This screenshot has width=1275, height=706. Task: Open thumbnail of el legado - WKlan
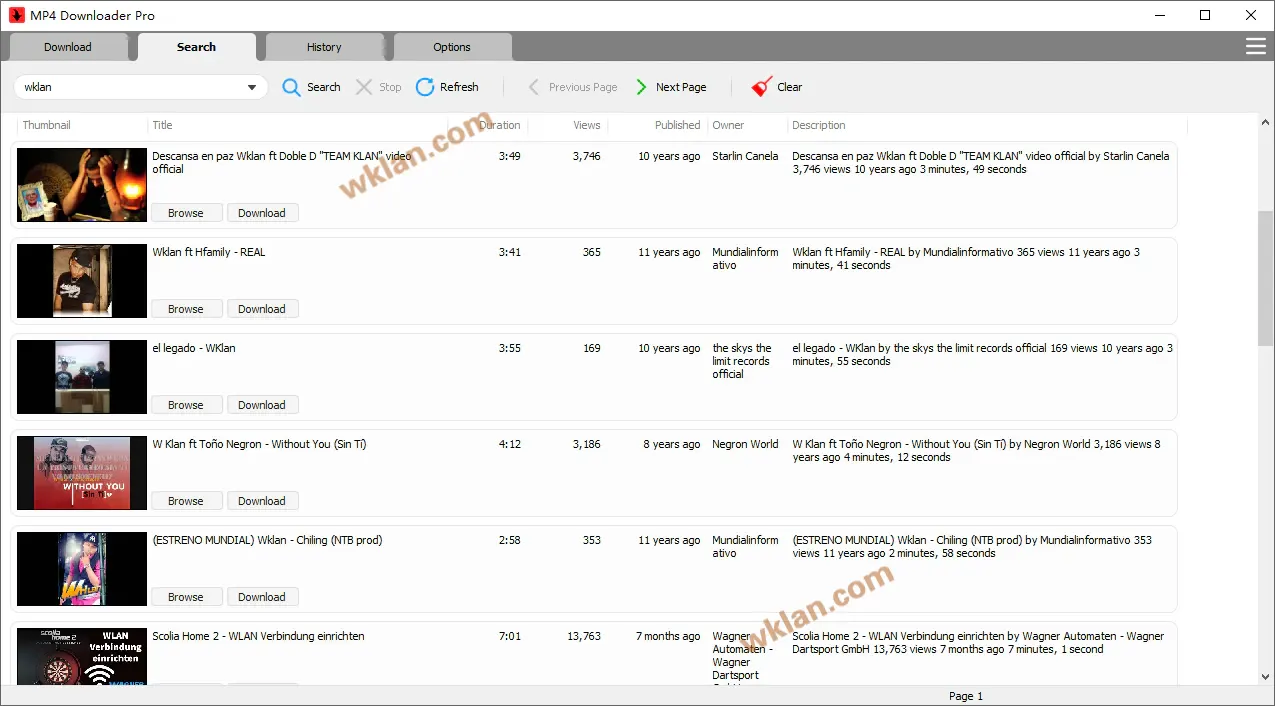tap(82, 377)
